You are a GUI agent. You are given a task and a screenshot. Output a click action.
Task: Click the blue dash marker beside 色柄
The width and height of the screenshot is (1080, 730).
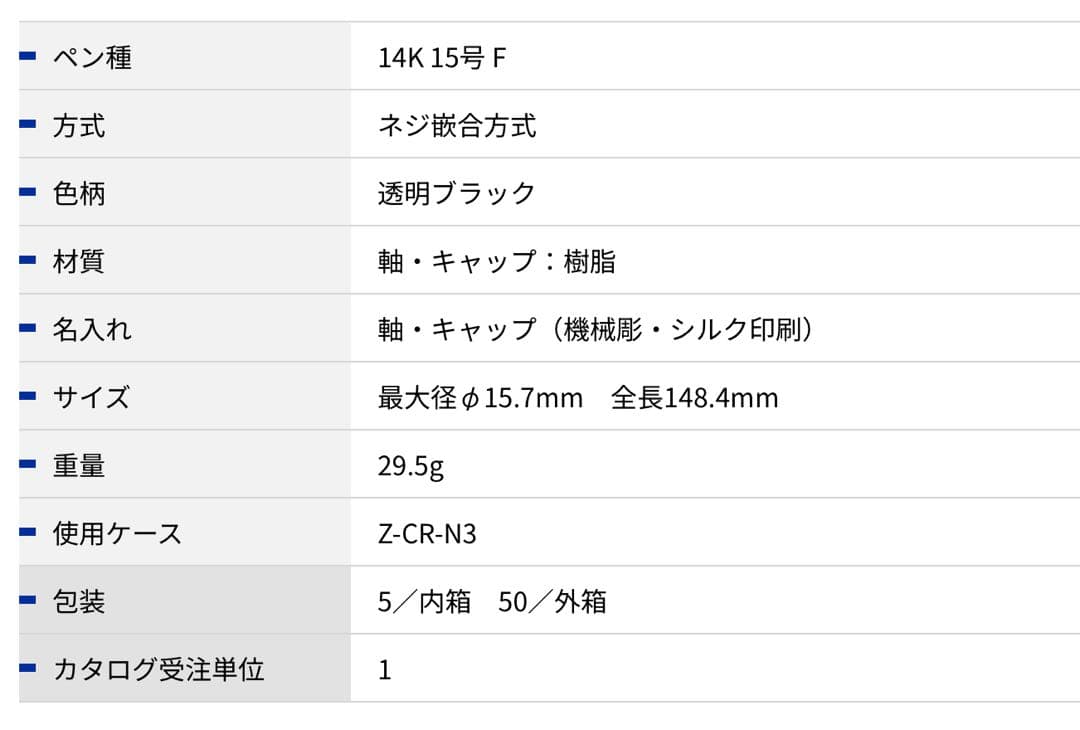(x=28, y=192)
